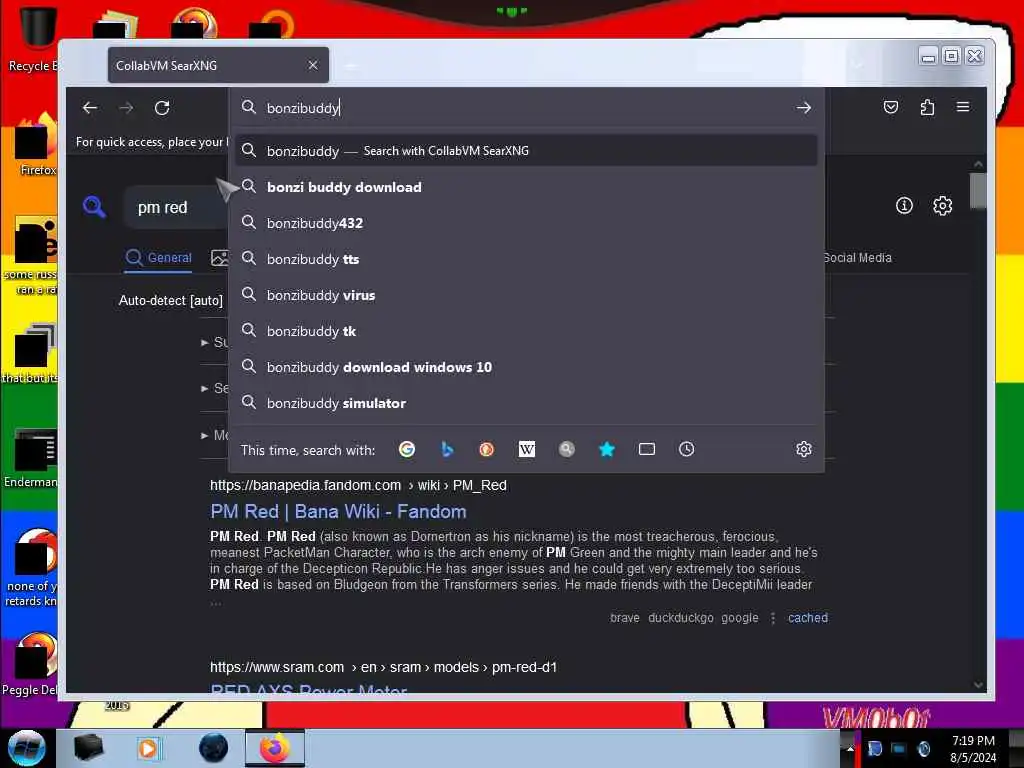Close the CollabVM SearXNG tab

(313, 65)
